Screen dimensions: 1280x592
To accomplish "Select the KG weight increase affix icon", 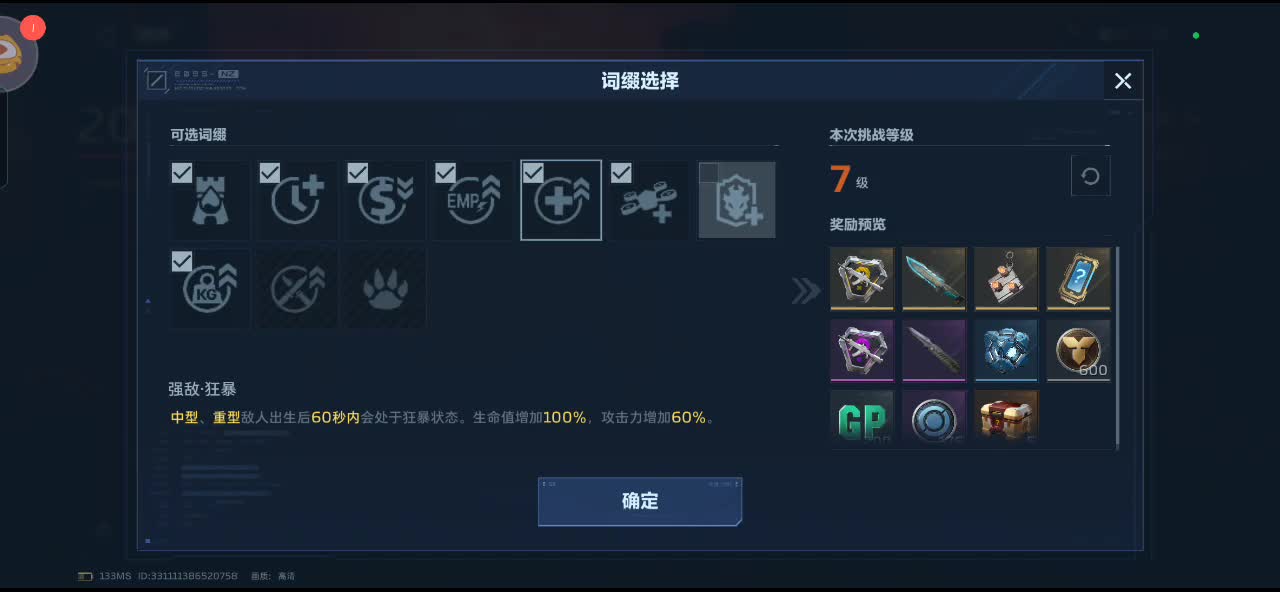I will (x=210, y=289).
